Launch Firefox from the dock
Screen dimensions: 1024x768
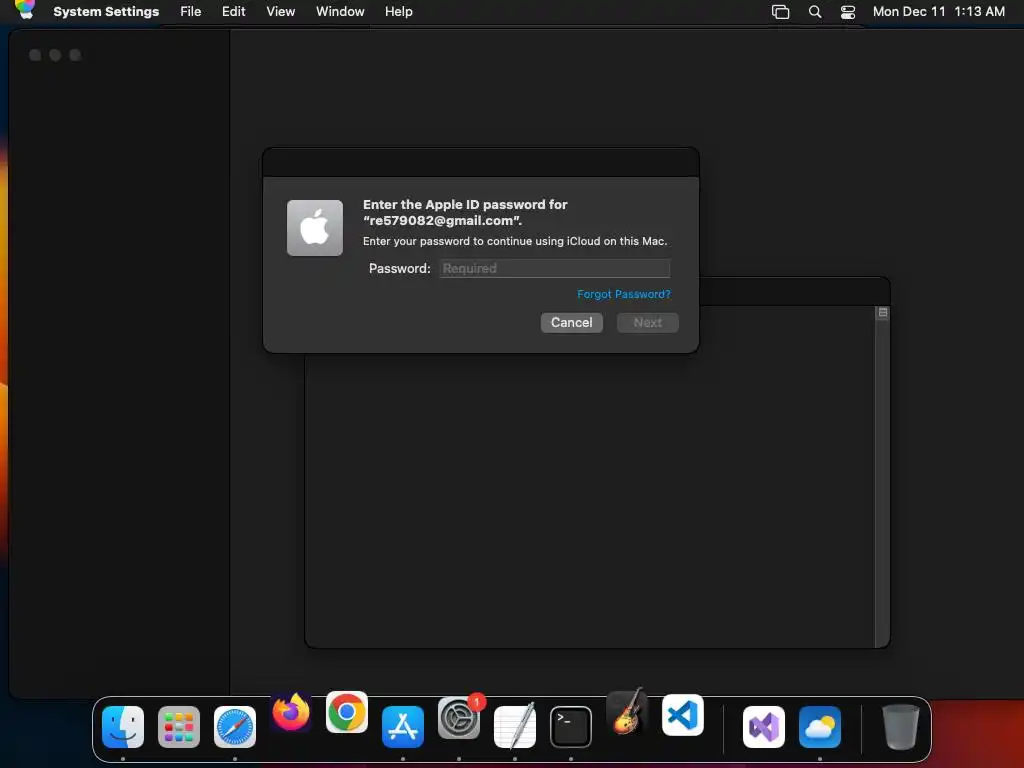pyautogui.click(x=291, y=712)
